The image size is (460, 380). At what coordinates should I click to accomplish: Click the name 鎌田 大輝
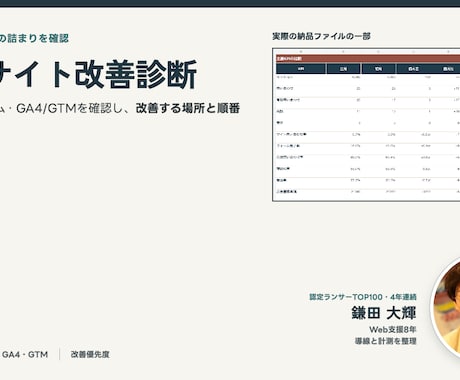[x=384, y=313]
